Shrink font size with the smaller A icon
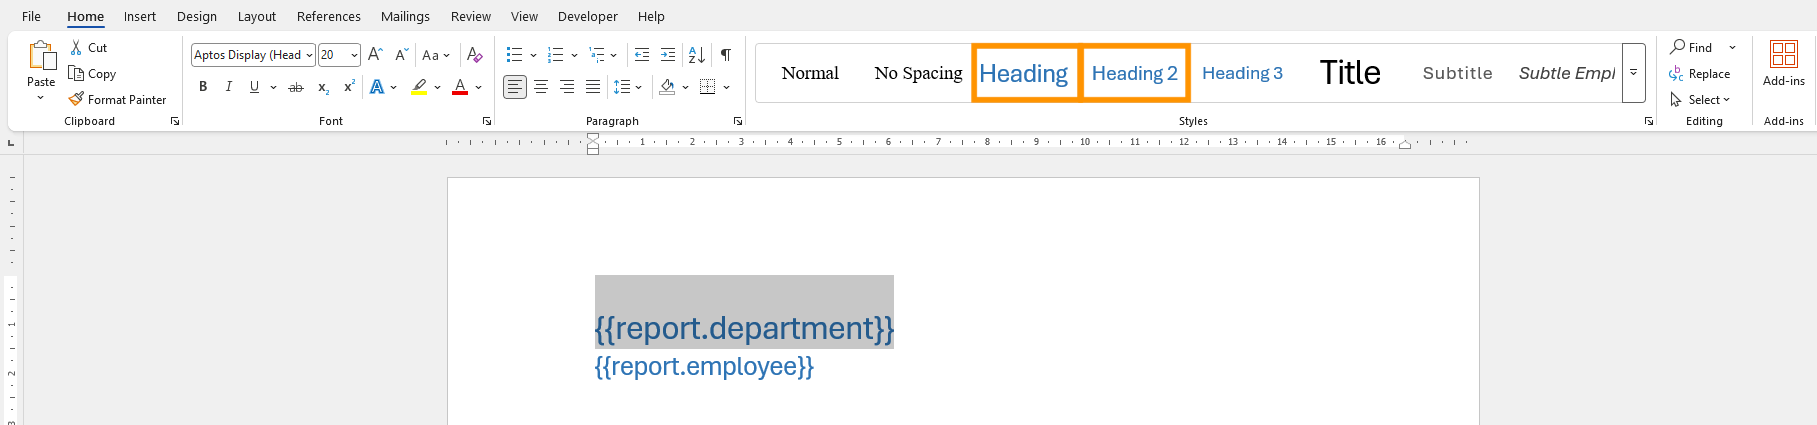Screen dimensions: 1817x425 pyautogui.click(x=401, y=55)
